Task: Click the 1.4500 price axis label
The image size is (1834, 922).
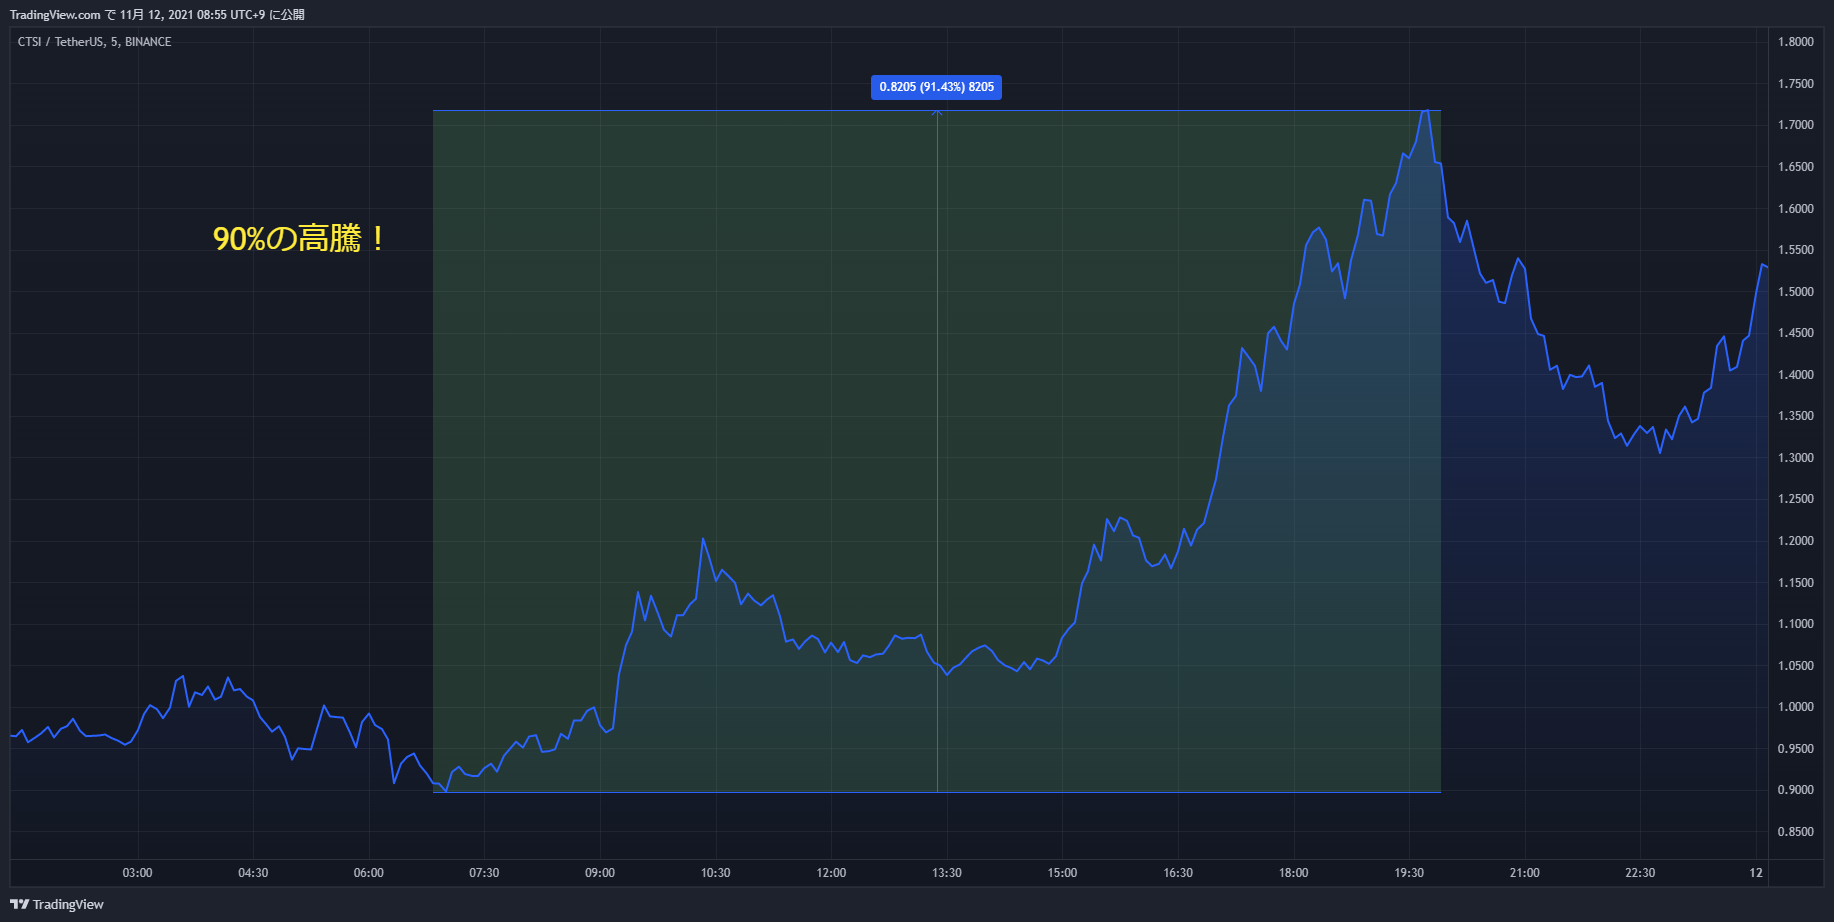Action: coord(1796,333)
